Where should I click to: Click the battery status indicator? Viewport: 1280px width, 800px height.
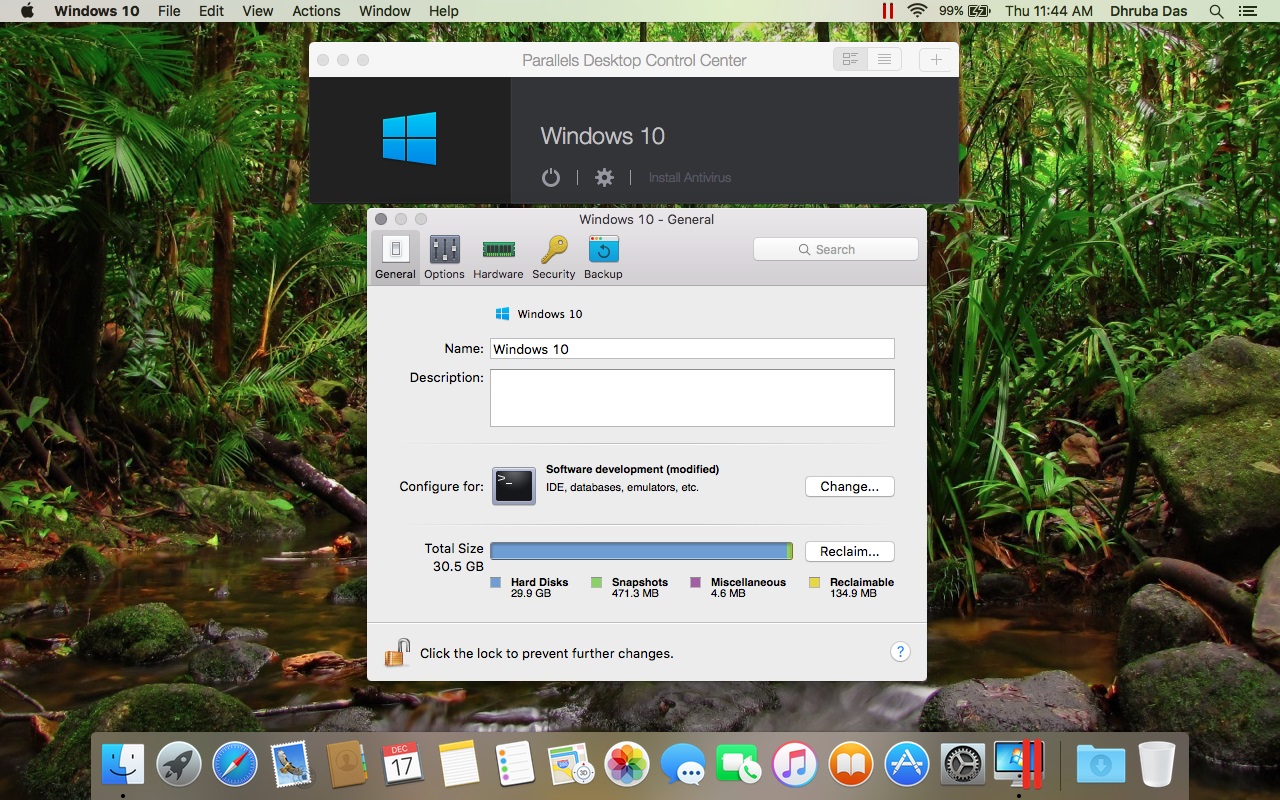[x=964, y=11]
